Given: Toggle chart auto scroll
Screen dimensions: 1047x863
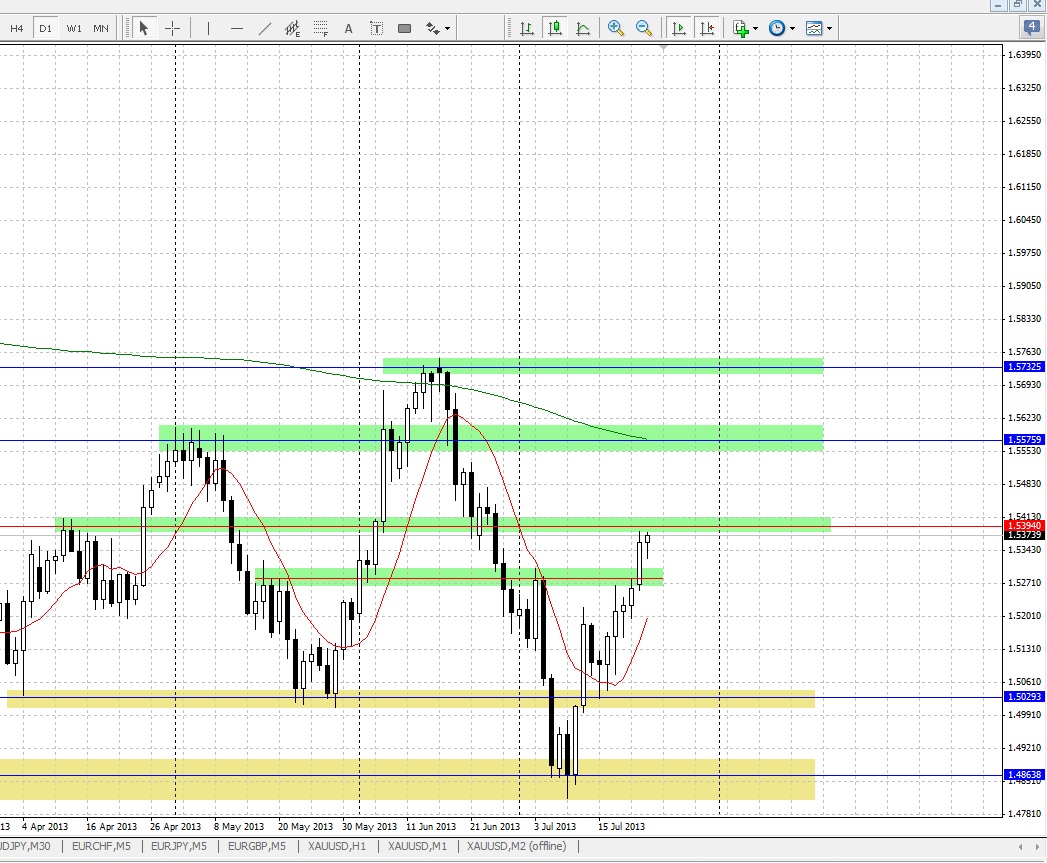Looking at the screenshot, I should pos(678,28).
